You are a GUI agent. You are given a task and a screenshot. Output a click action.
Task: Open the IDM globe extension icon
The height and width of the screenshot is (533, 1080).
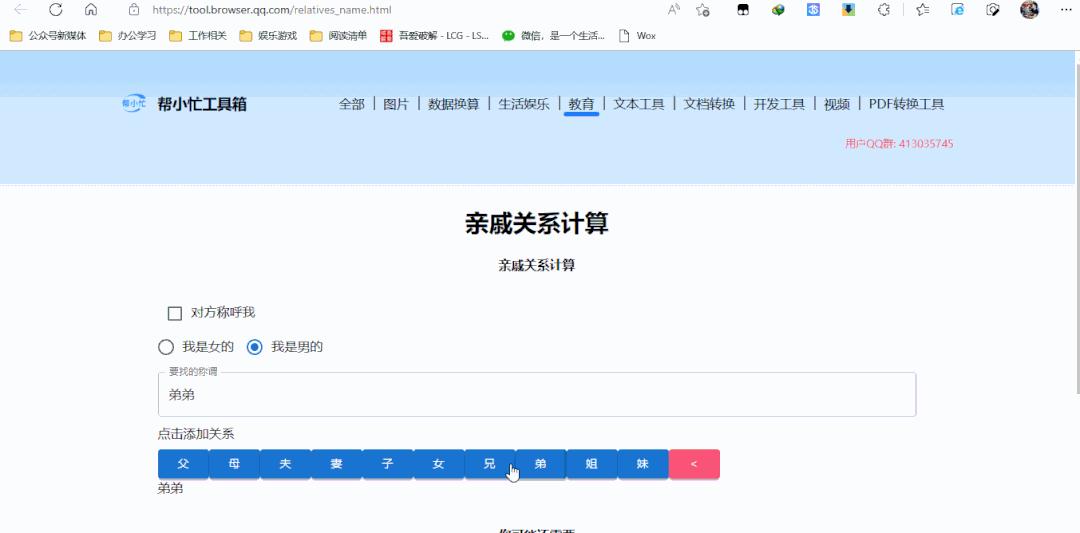778,10
